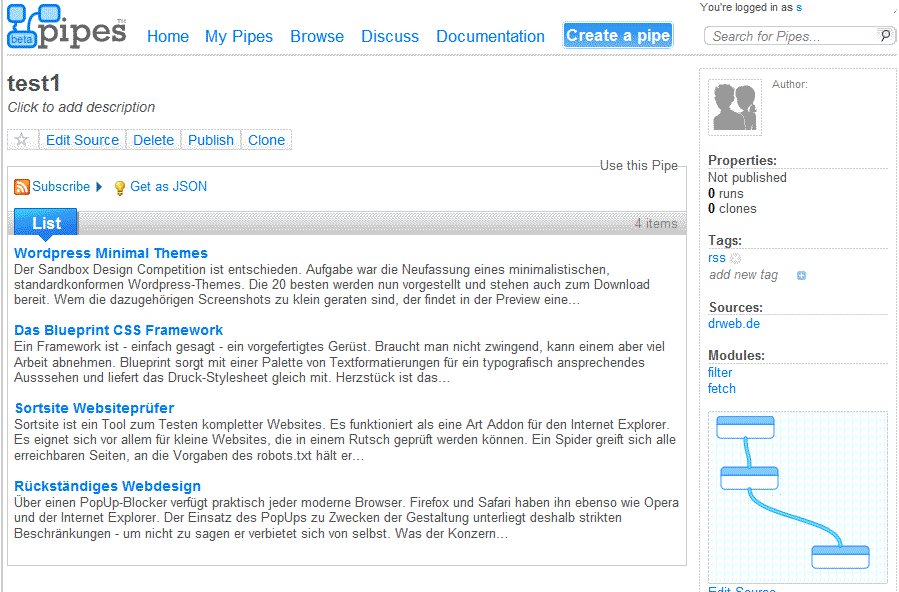Image resolution: width=899 pixels, height=592 pixels.
Task: Click the orange RSS feed icon
Action: pos(22,187)
